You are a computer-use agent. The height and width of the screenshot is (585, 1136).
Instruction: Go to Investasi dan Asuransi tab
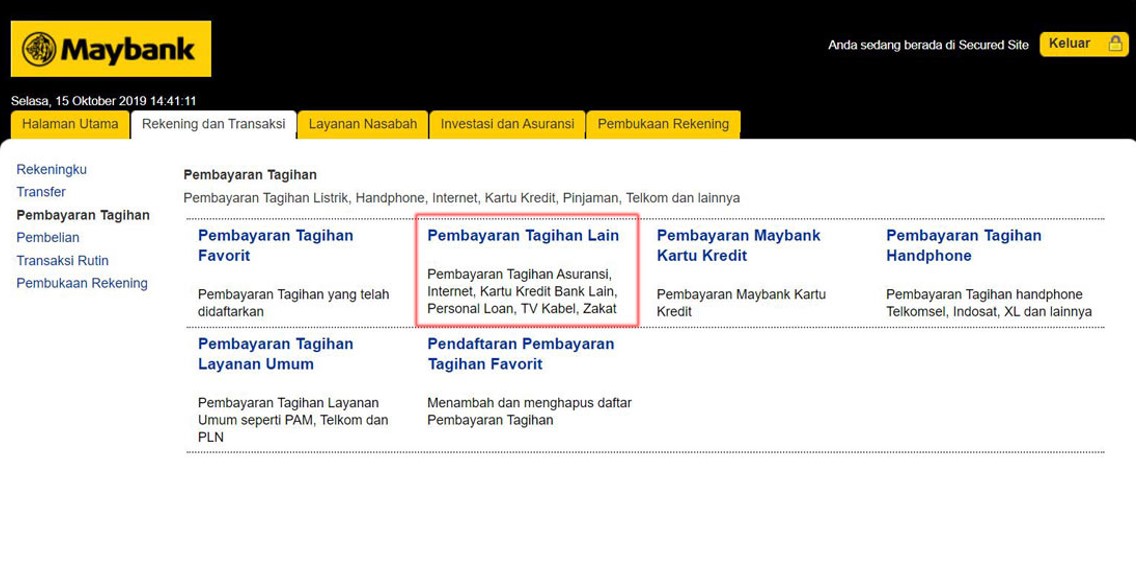coord(507,124)
